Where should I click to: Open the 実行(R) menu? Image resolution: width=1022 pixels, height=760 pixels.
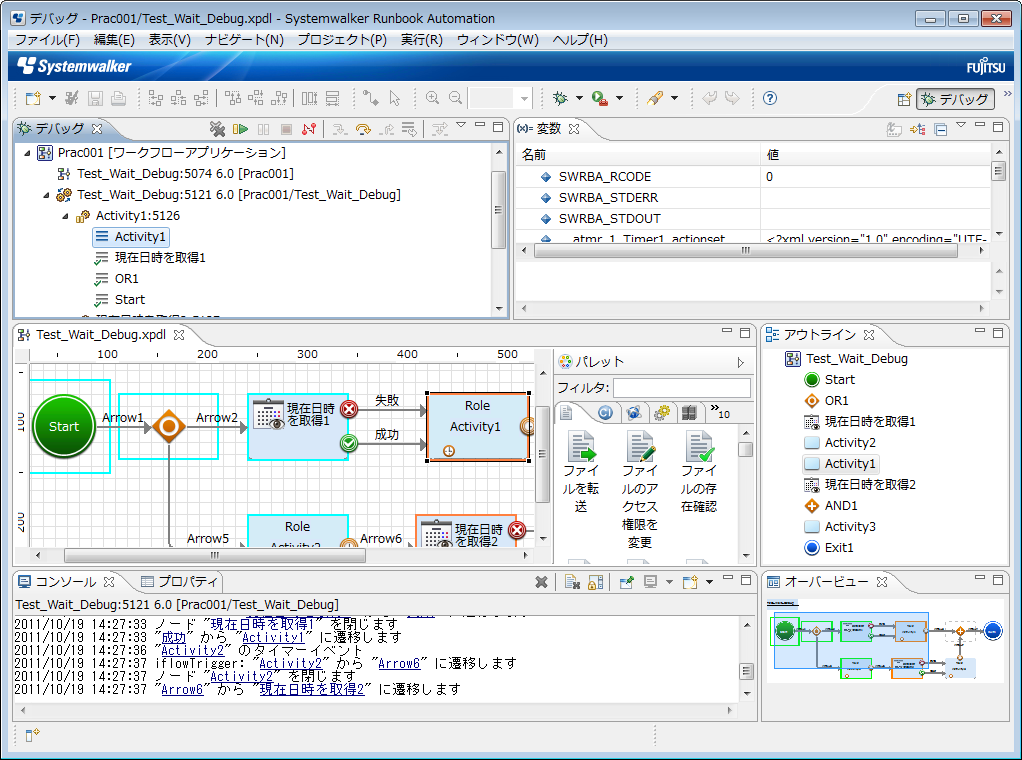coord(422,40)
